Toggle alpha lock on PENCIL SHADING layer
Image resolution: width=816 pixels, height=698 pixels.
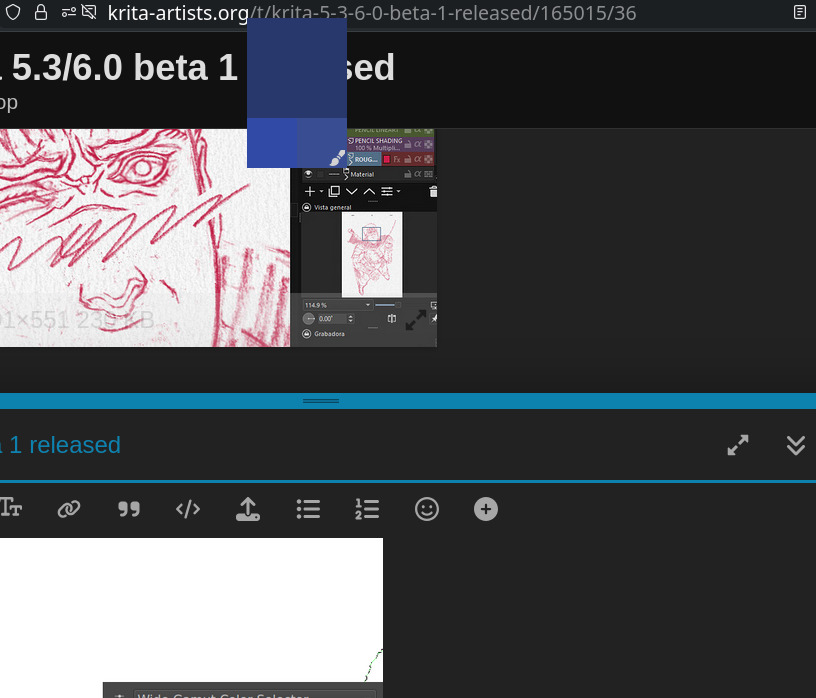tap(418, 144)
